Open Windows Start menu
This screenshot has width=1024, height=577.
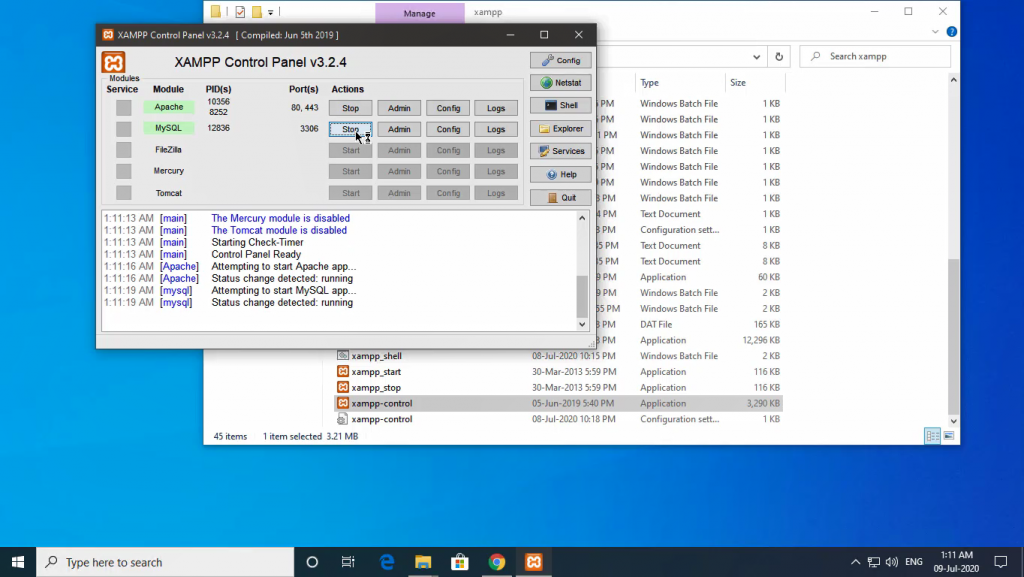(18, 562)
